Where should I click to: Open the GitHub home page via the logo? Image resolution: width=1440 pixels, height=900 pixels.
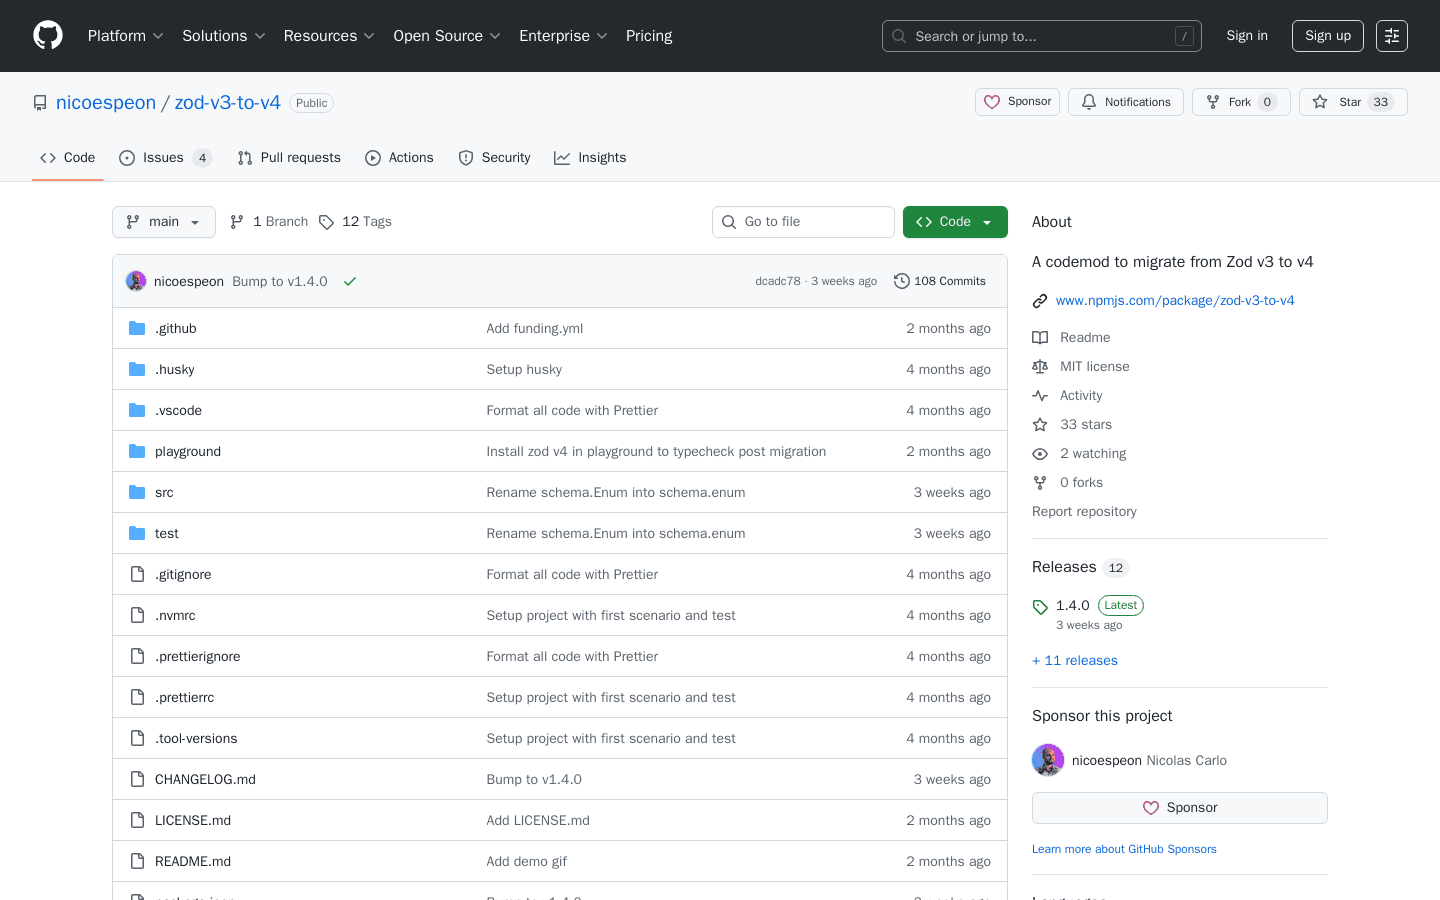pyautogui.click(x=47, y=35)
